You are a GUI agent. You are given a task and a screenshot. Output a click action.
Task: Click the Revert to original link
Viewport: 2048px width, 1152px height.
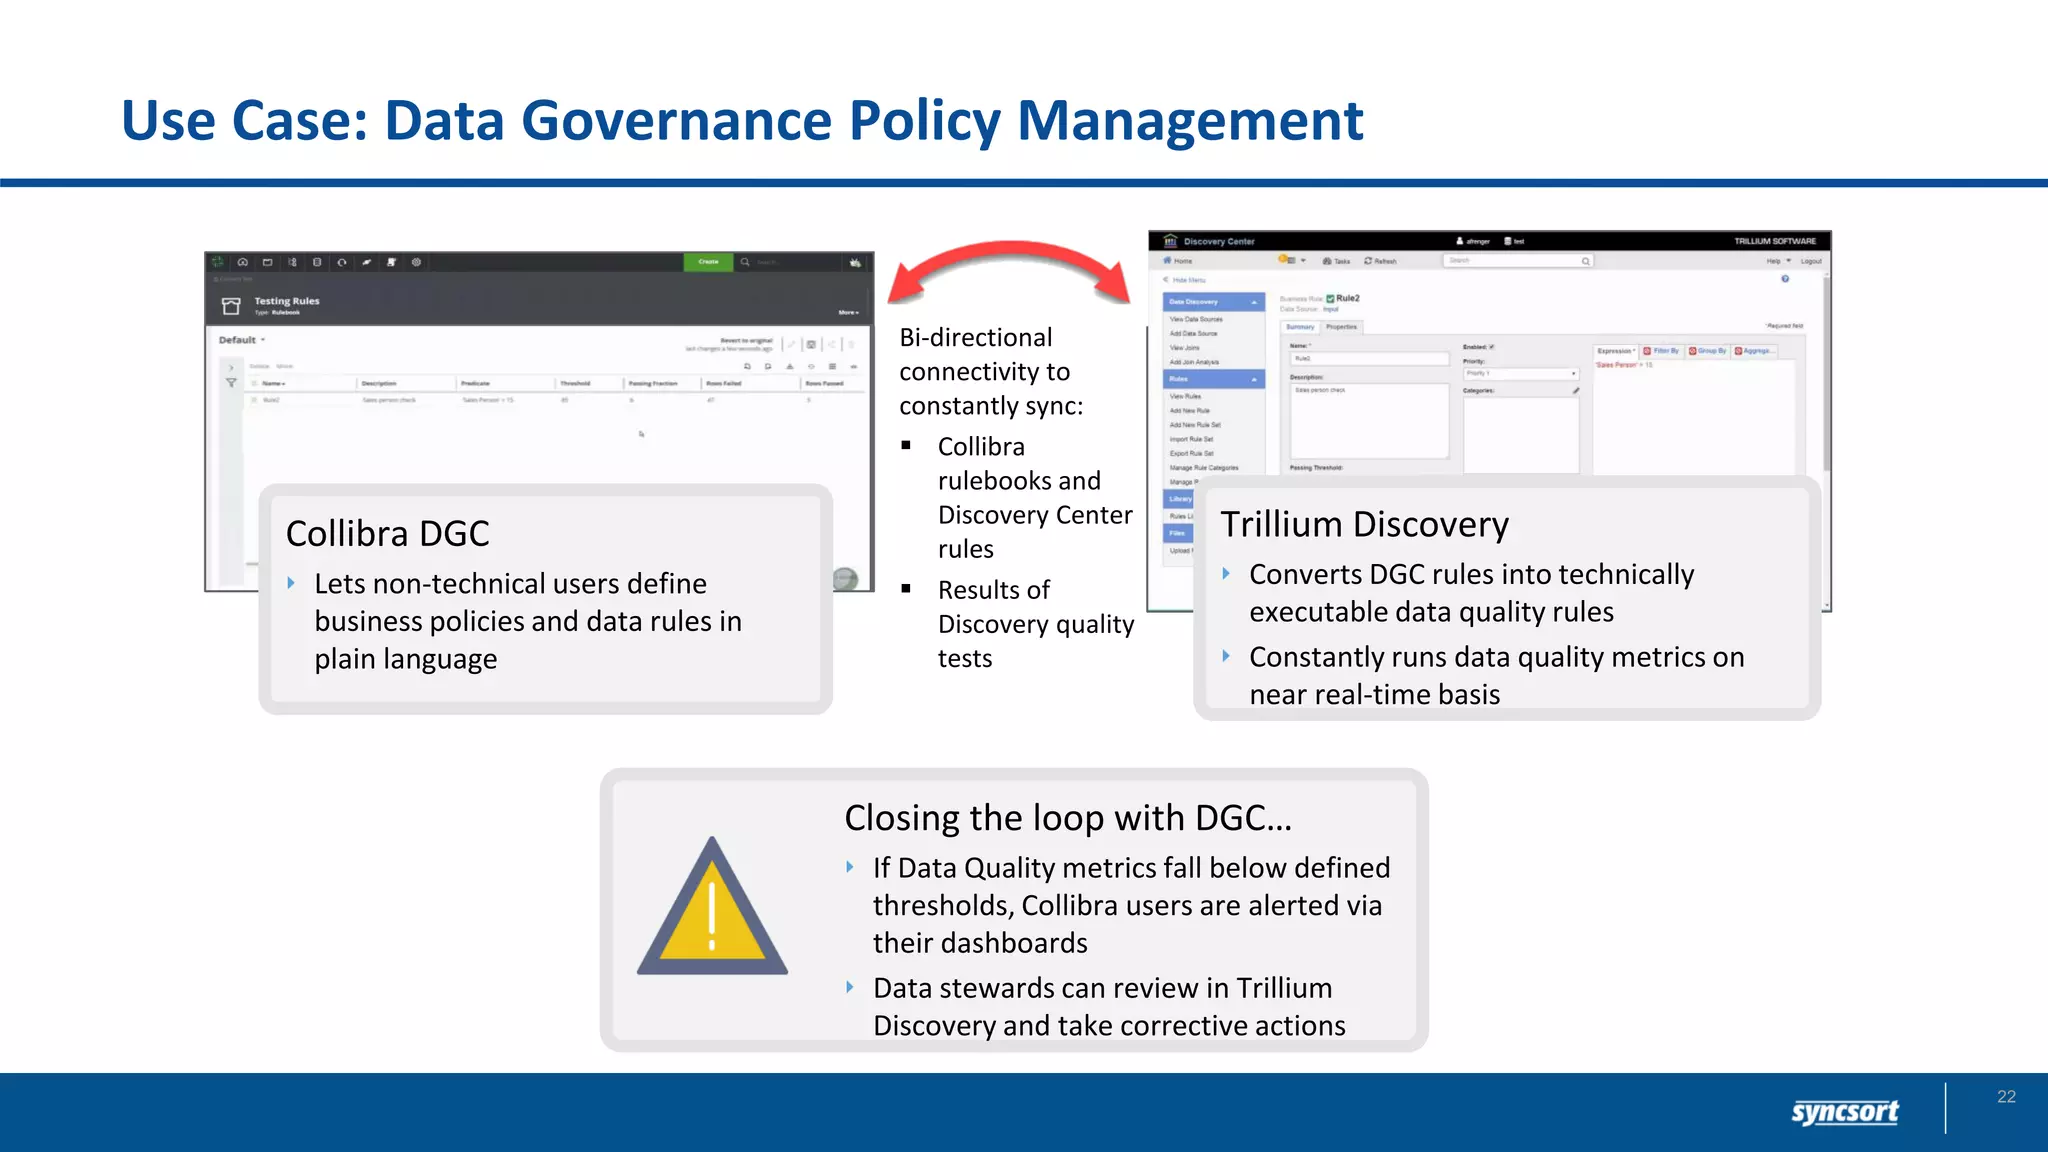click(746, 341)
